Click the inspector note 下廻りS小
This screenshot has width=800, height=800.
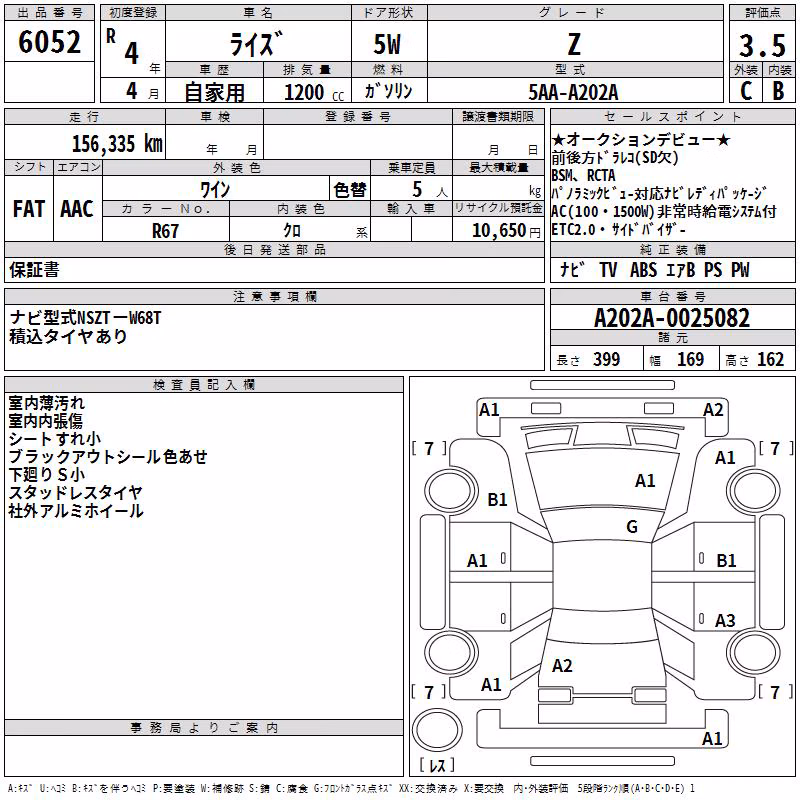tap(46, 474)
